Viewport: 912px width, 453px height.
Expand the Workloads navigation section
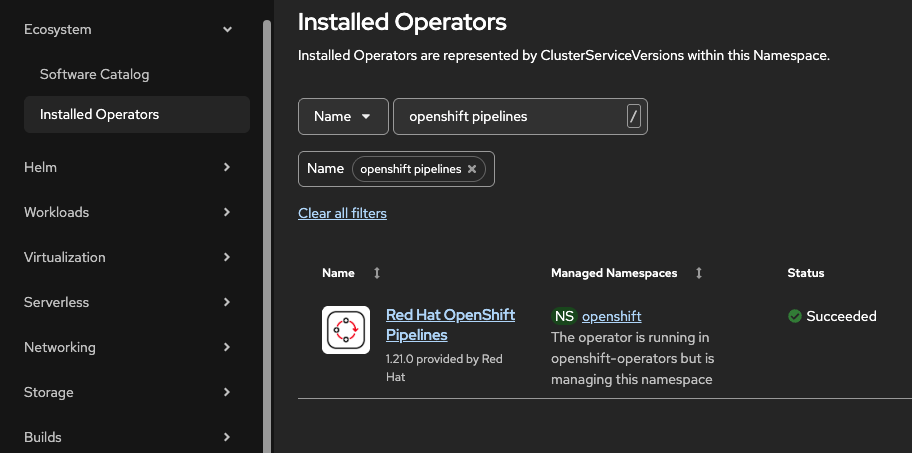tap(227, 212)
